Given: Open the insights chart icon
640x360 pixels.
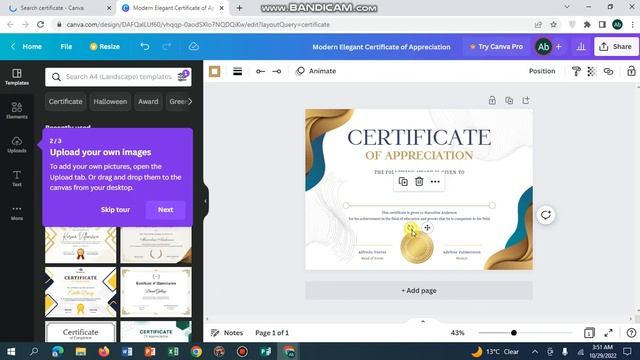Looking at the screenshot, I should pyautogui.click(x=581, y=47).
